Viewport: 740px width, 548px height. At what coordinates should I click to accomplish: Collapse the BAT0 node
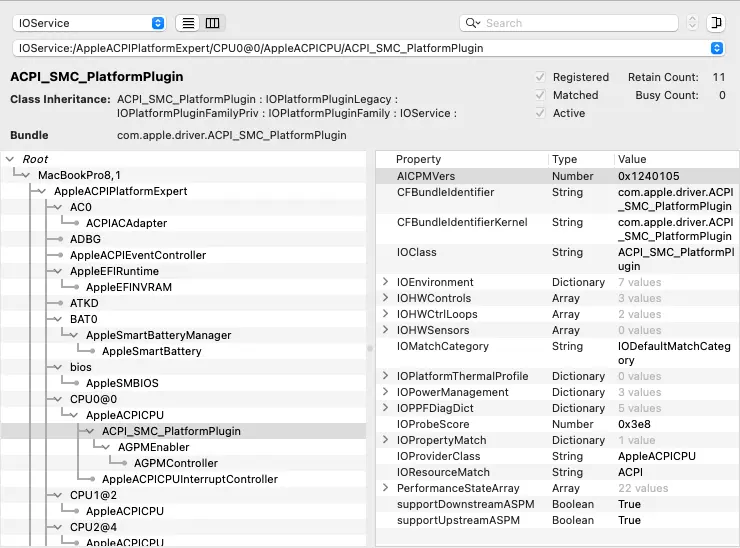(58, 319)
